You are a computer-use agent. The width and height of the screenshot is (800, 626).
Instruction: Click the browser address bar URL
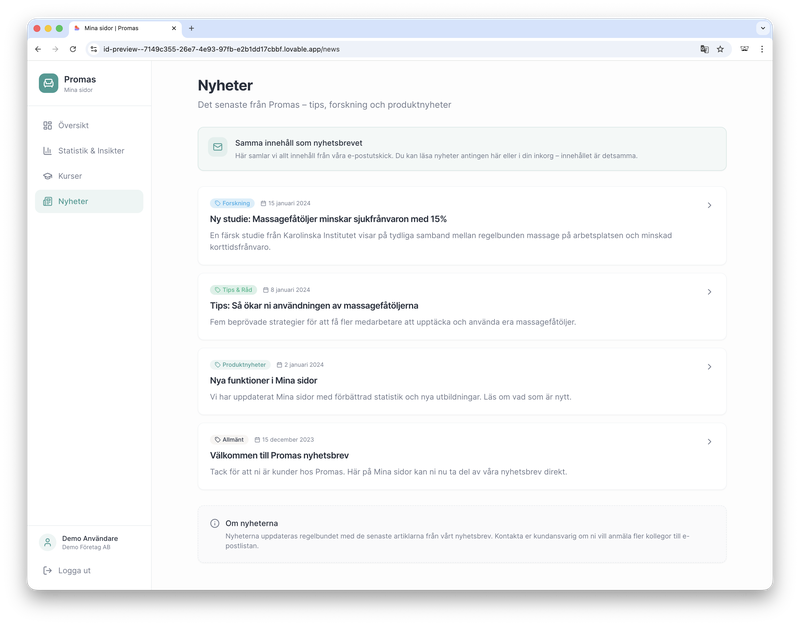220,48
